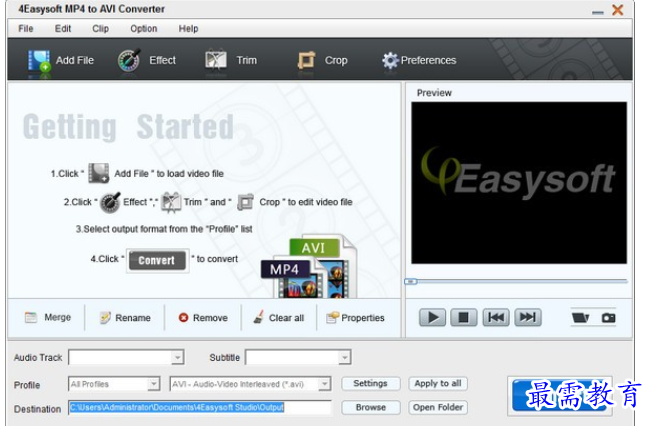Click the Open Folder button

[x=438, y=407]
